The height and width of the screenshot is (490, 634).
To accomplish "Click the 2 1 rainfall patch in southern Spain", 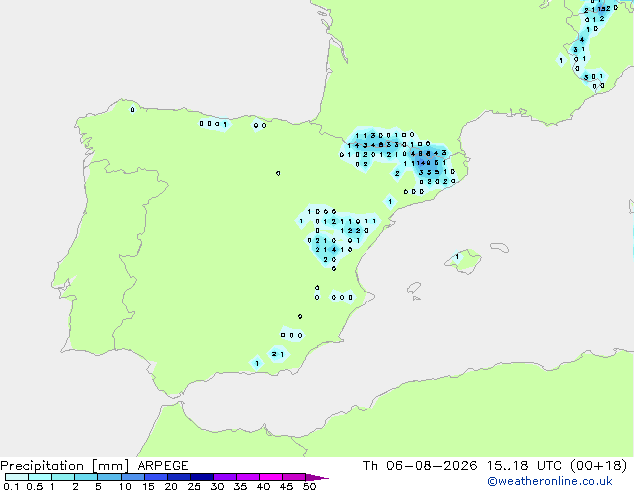I will click(x=278, y=354).
